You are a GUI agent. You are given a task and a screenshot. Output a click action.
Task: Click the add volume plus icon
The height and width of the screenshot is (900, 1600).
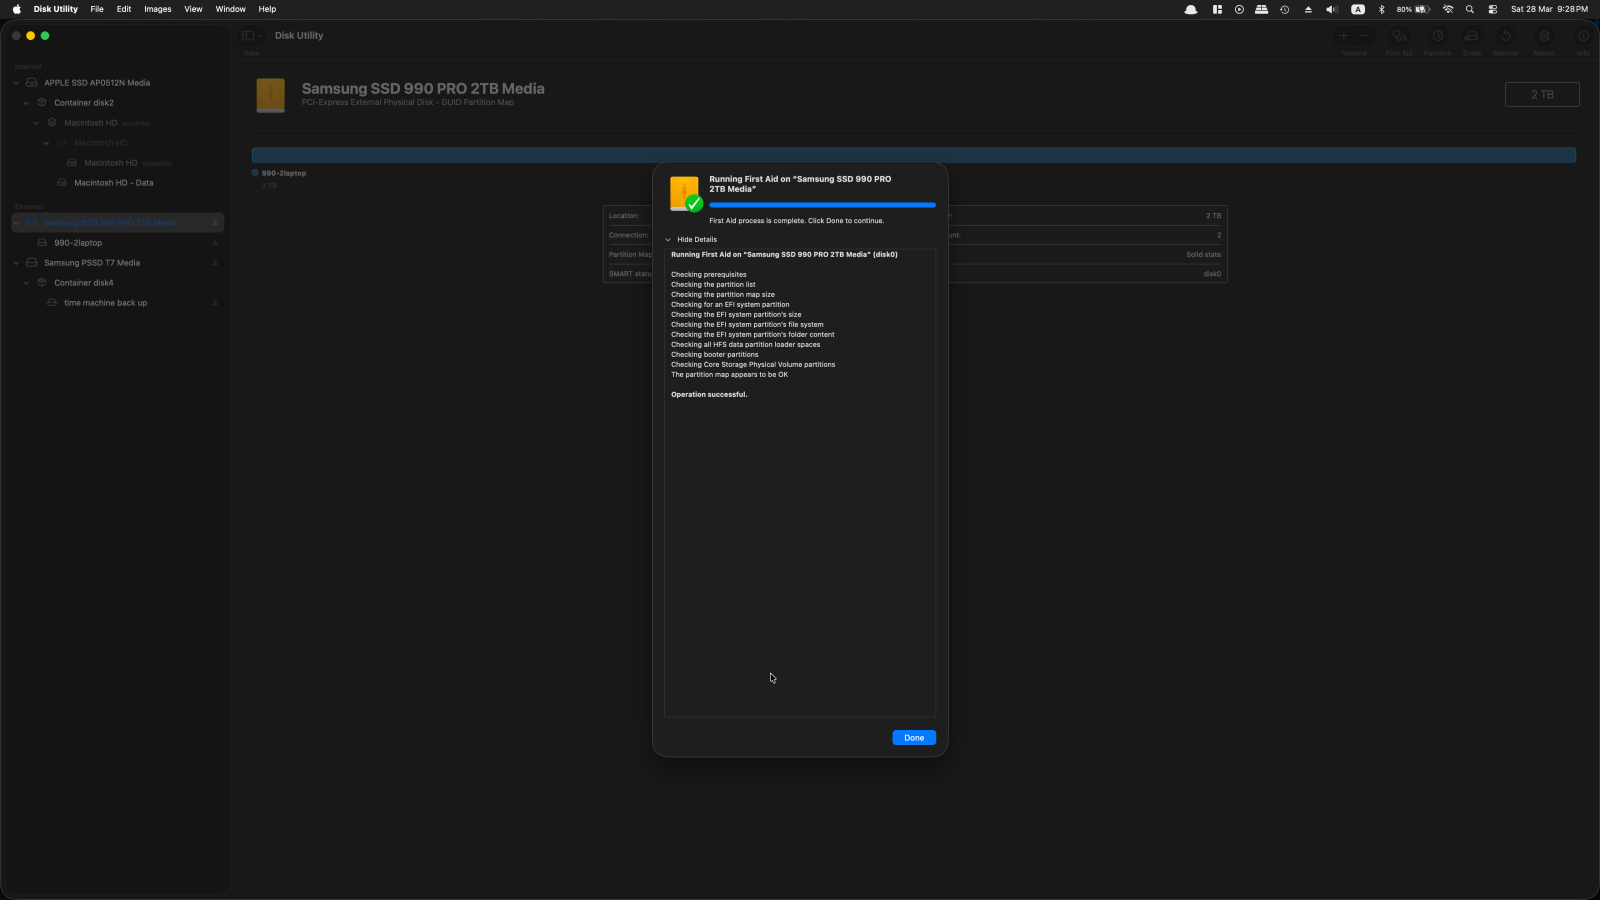click(1344, 36)
